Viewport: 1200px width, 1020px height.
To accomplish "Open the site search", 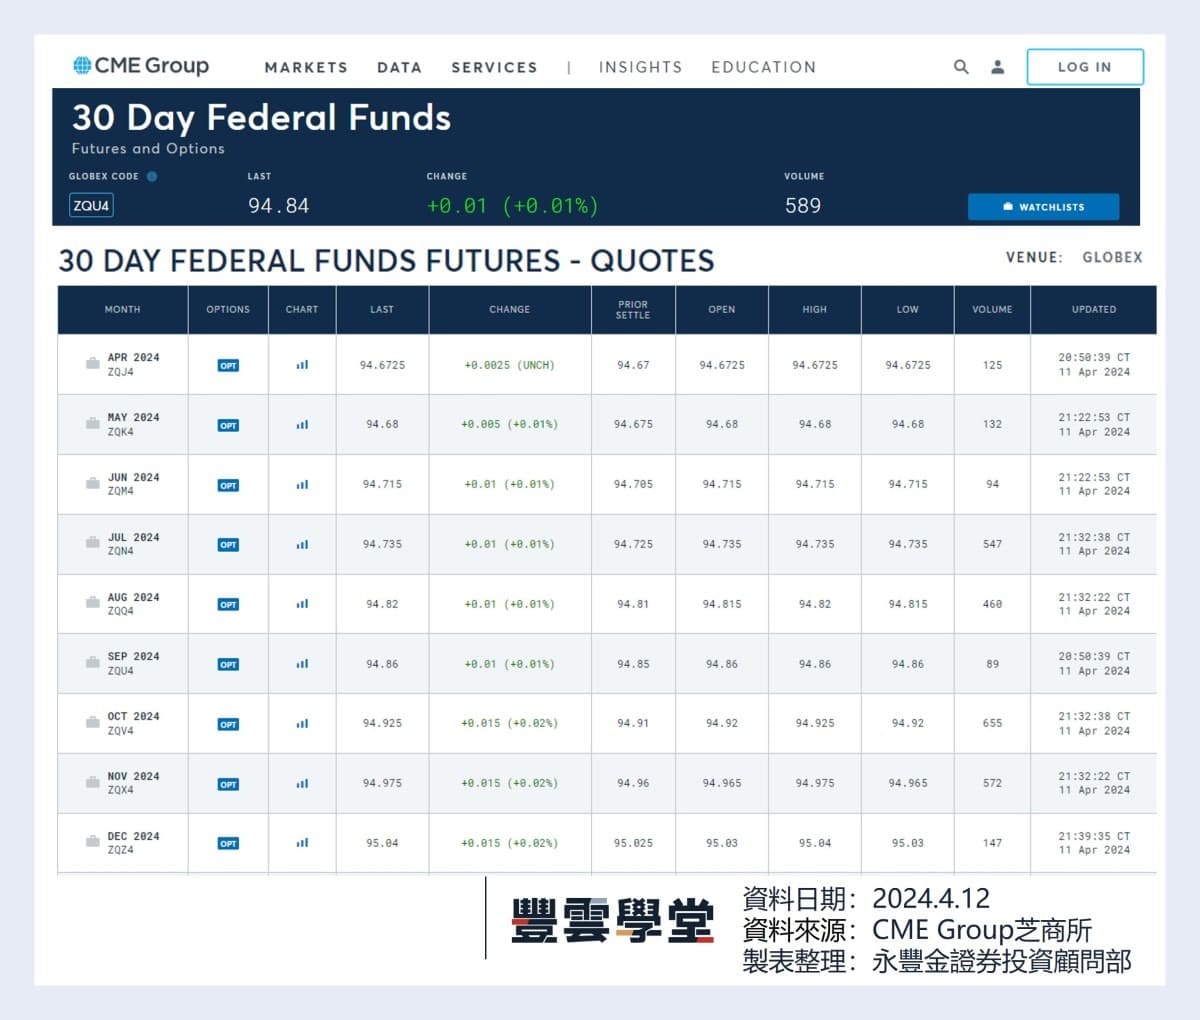I will click(961, 67).
